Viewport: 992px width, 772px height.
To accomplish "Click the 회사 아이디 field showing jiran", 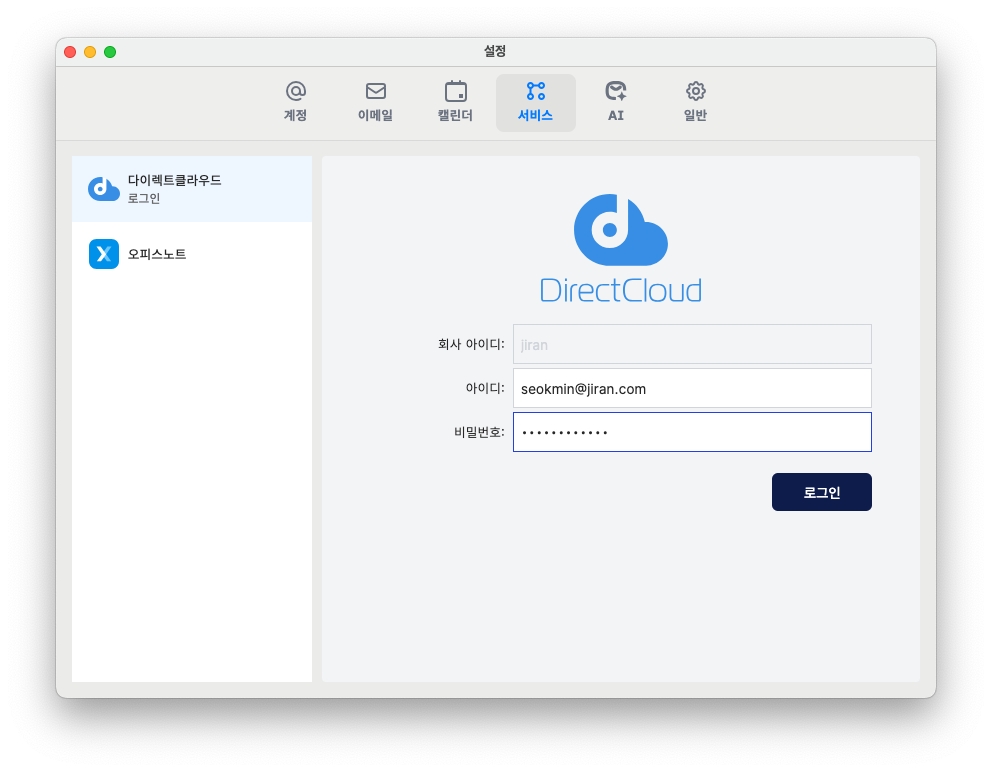I will (692, 344).
